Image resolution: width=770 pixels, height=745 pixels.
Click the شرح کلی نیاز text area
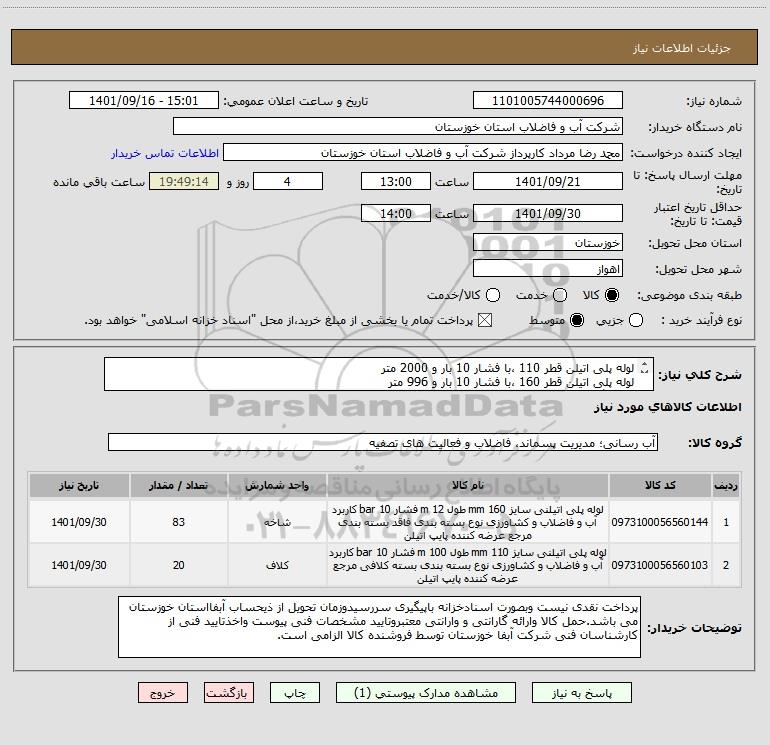point(379,374)
